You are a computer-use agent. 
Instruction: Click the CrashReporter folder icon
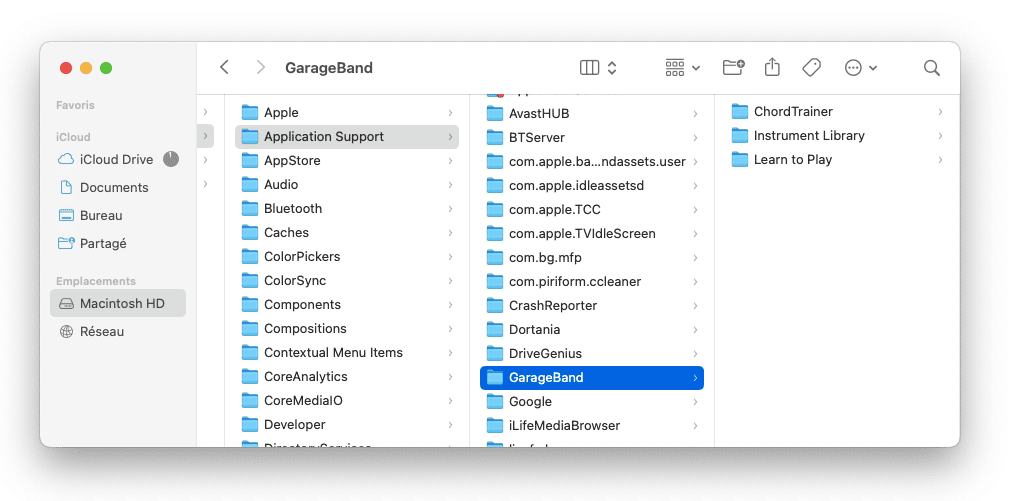pos(495,305)
